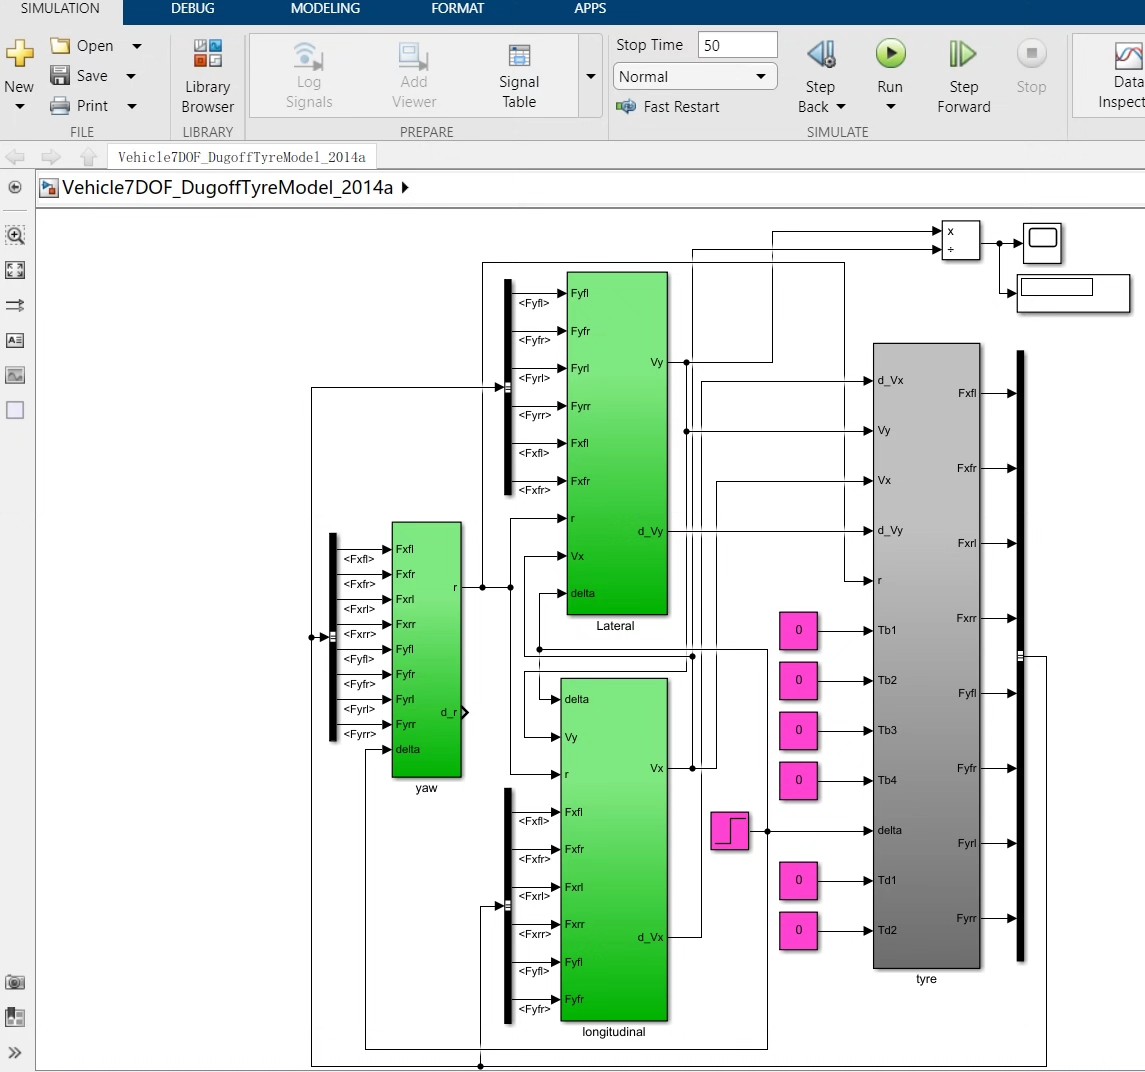Select the constant block feeding Tb3
The image size is (1145, 1072).
coord(798,731)
